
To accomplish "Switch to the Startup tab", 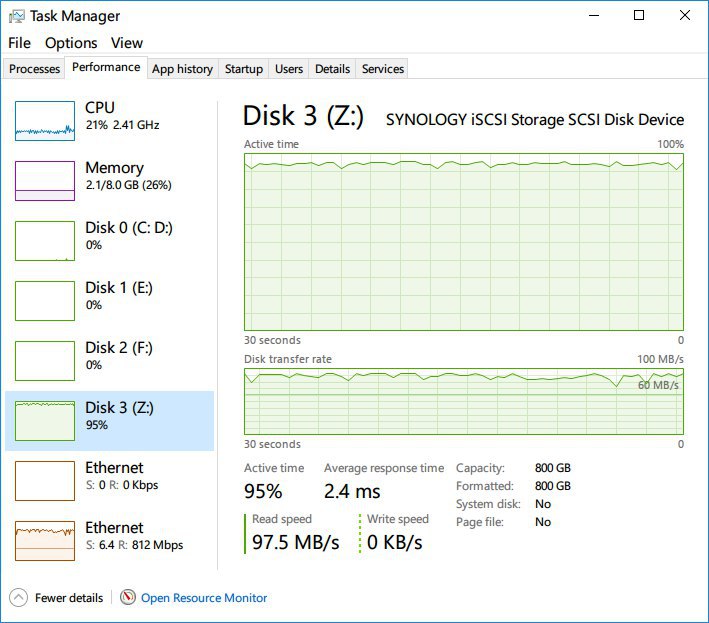I will click(244, 69).
